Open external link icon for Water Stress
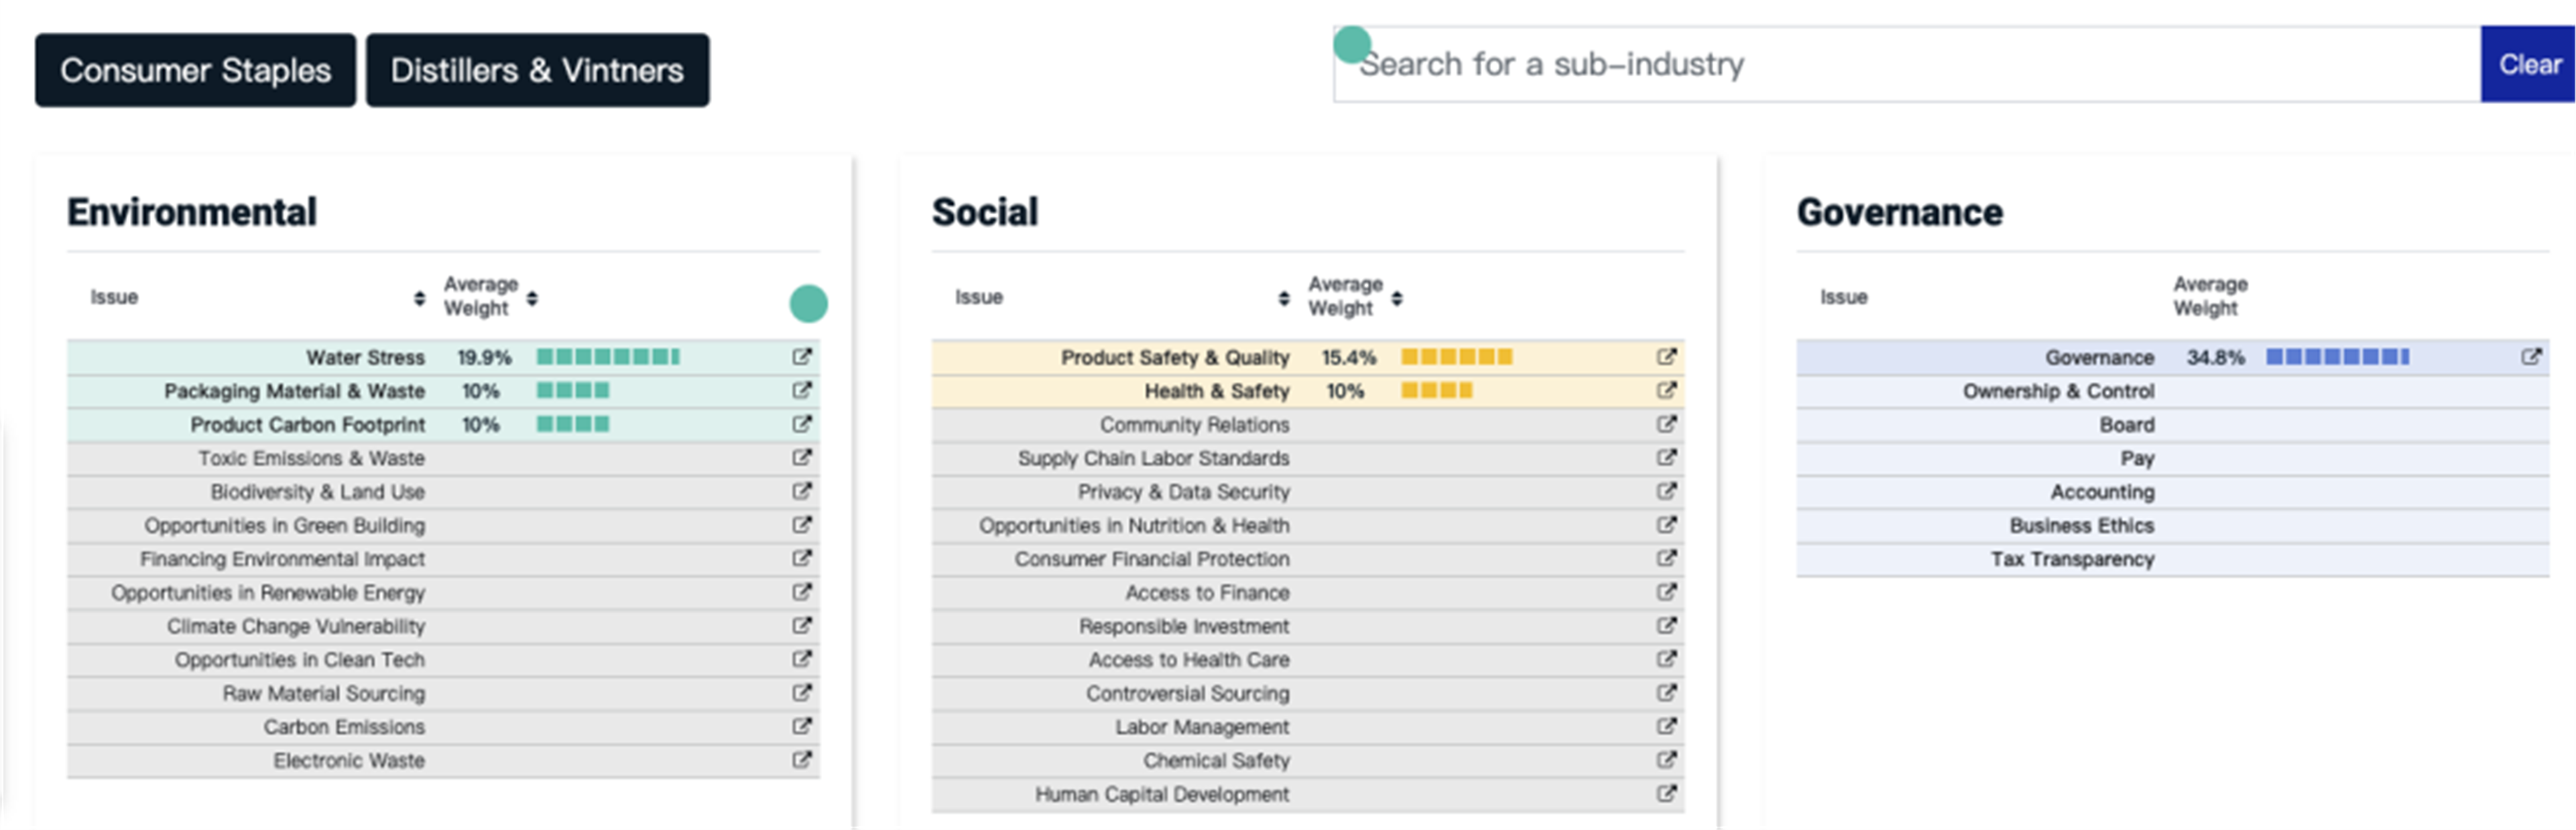The width and height of the screenshot is (2576, 830). tap(802, 357)
